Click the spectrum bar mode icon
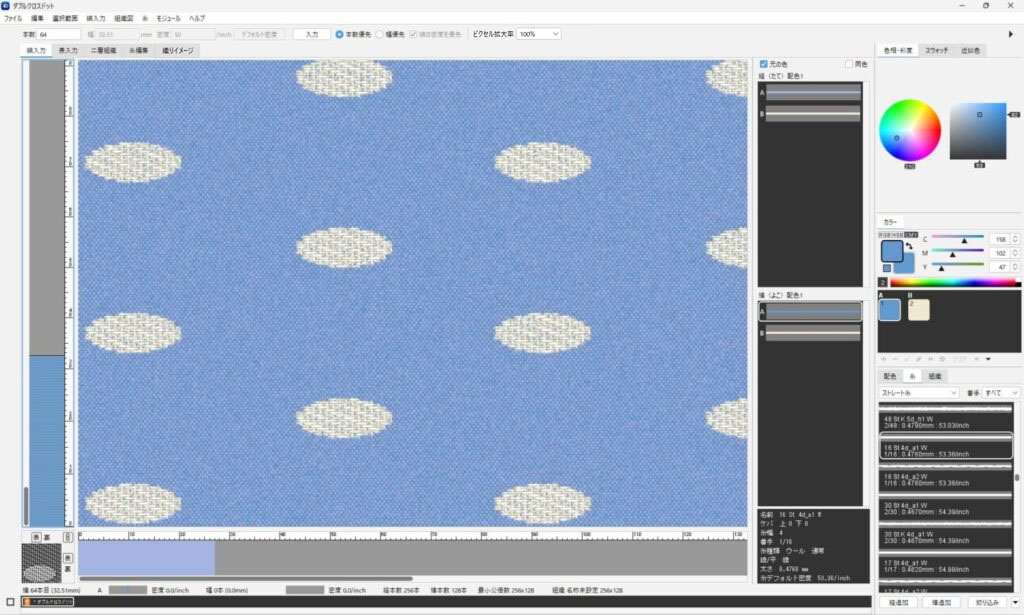 pos(883,282)
